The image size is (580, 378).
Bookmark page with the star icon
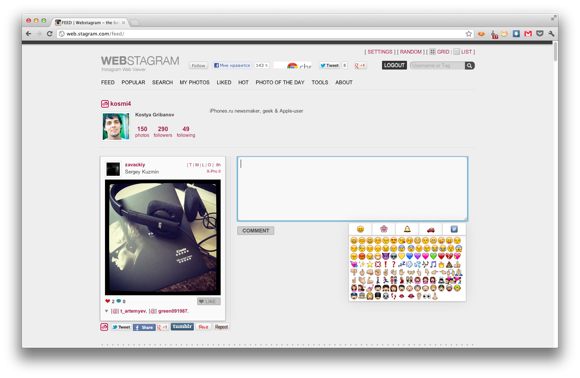469,34
